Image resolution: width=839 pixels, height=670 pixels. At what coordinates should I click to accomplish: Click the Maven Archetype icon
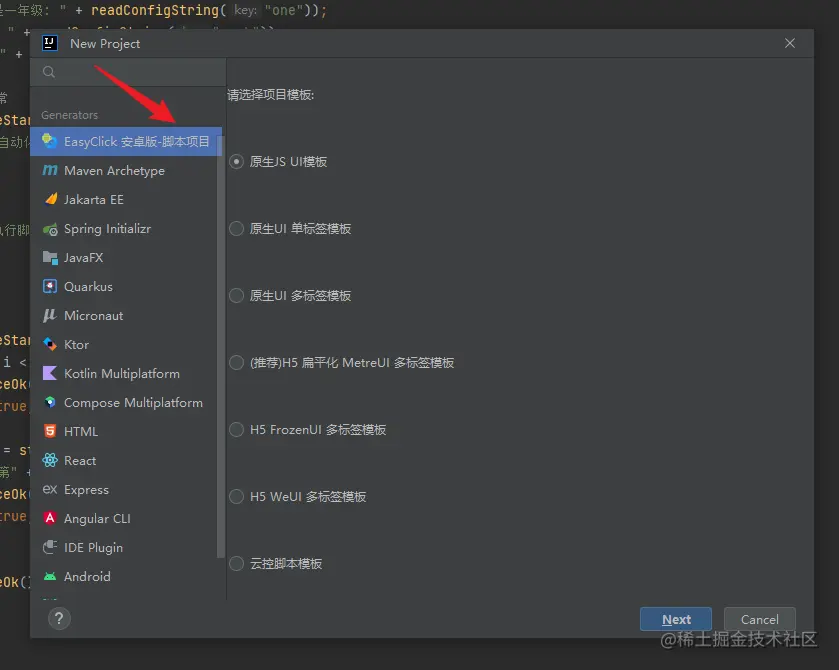click(50, 170)
